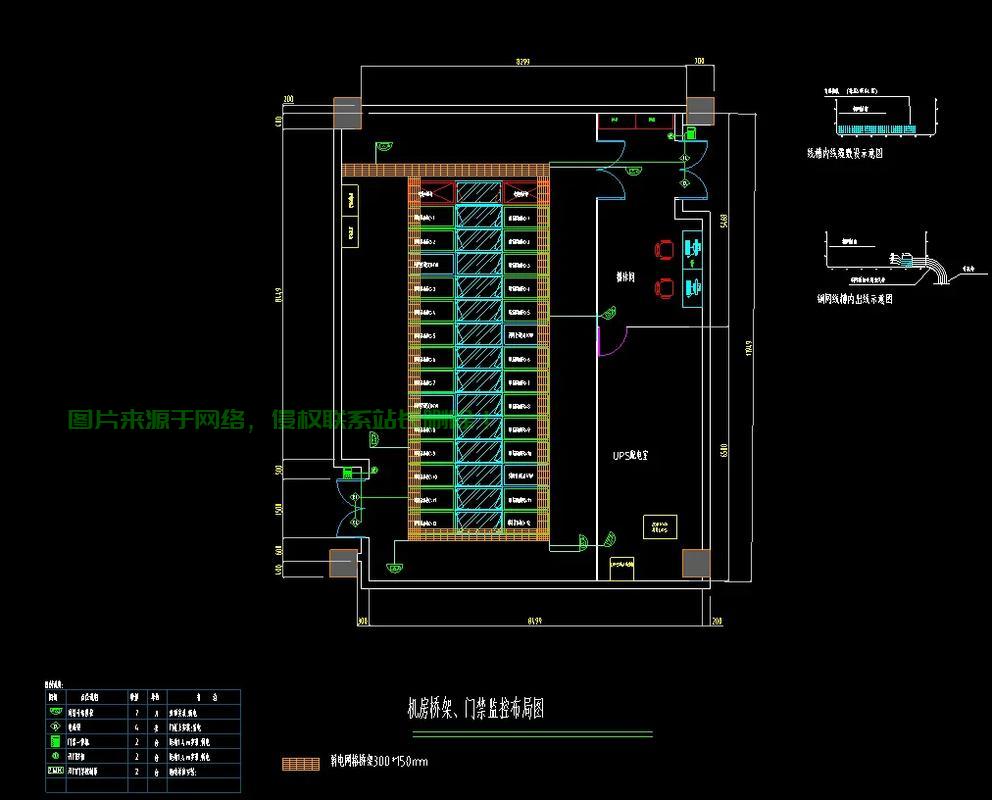Select the top-left red crossed cabinet in the rack row
This screenshot has width=992, height=800.
437,192
